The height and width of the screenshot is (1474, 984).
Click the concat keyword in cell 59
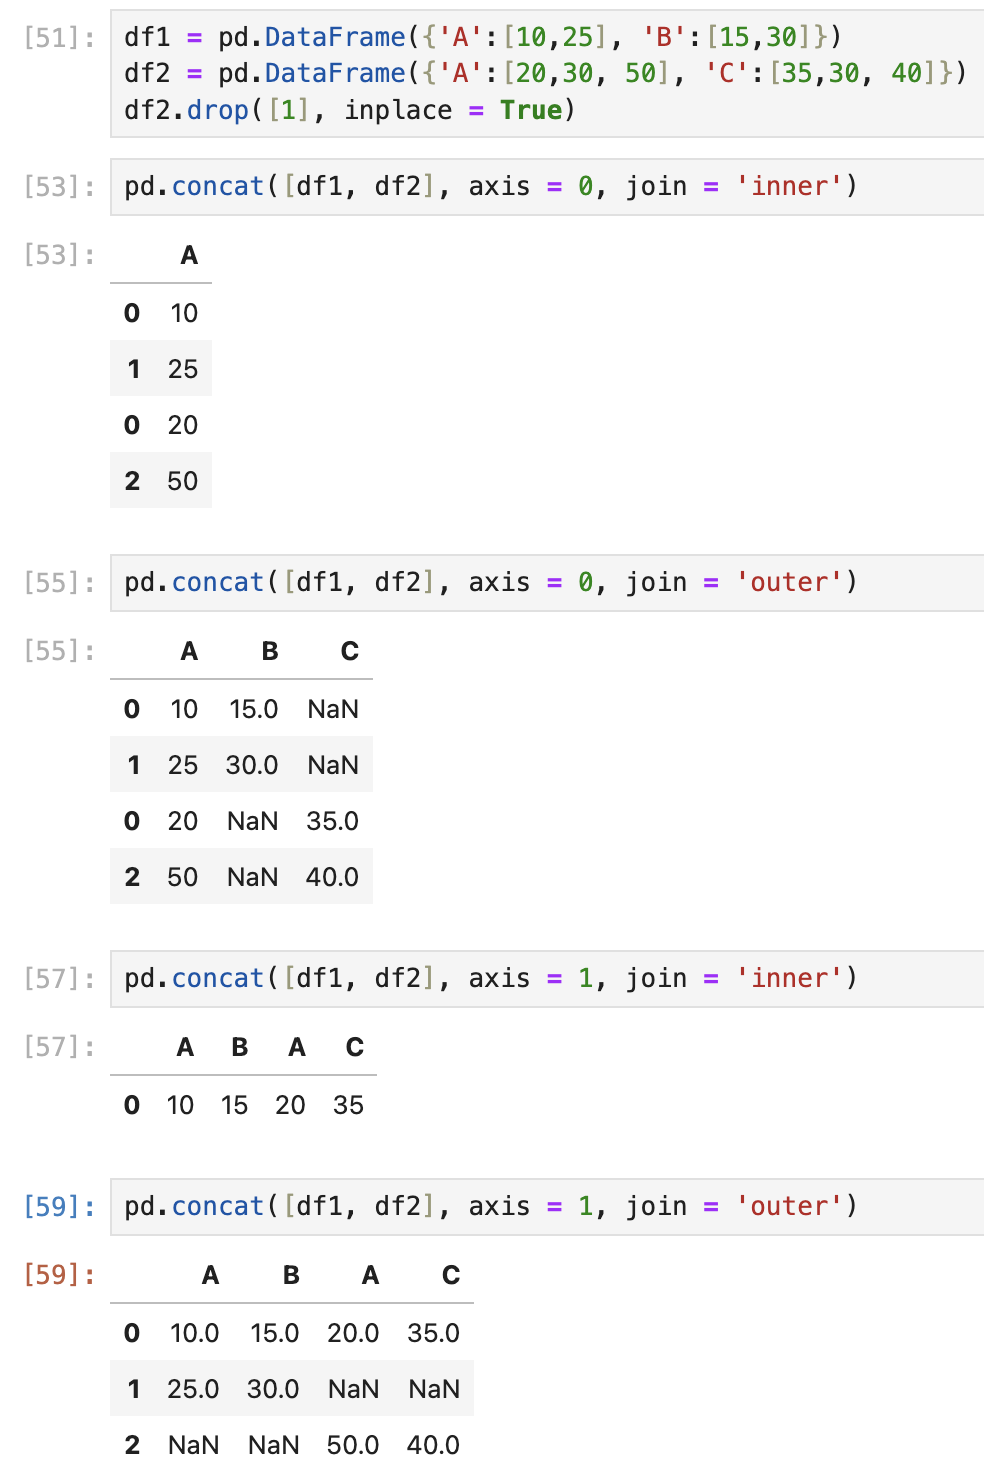tap(218, 1207)
